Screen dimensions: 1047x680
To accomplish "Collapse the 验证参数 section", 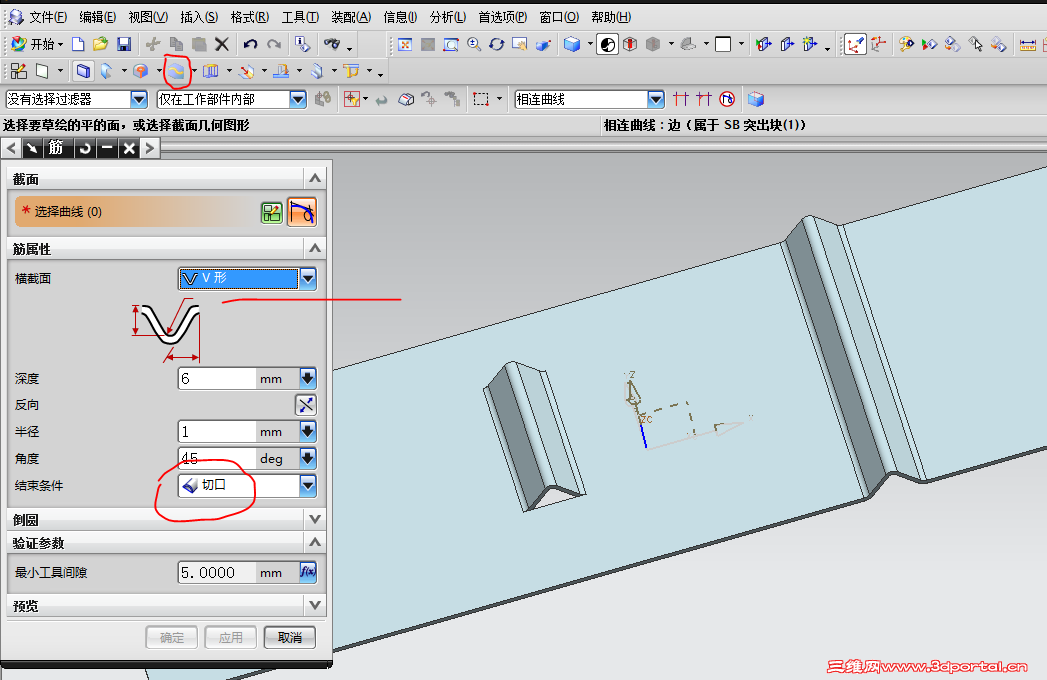I will point(315,542).
